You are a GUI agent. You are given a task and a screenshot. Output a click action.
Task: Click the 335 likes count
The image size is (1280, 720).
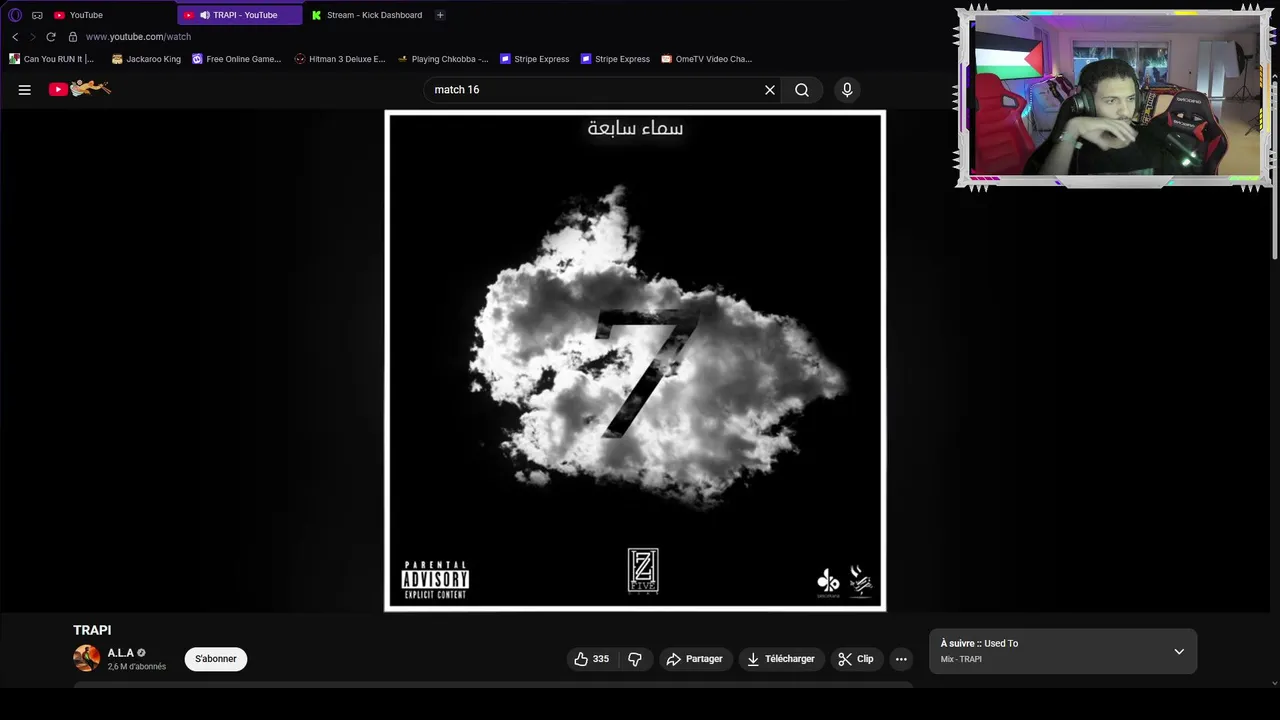click(601, 659)
